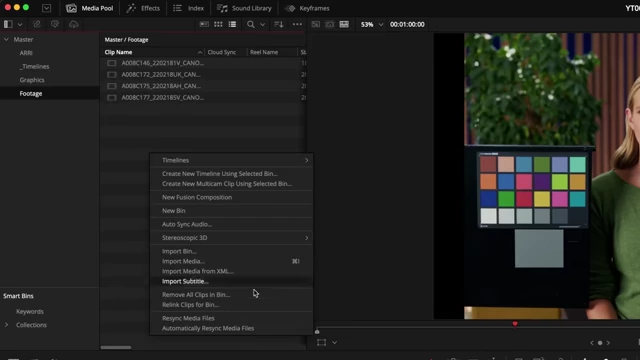Collapse the Master bin tree

pos(6,40)
